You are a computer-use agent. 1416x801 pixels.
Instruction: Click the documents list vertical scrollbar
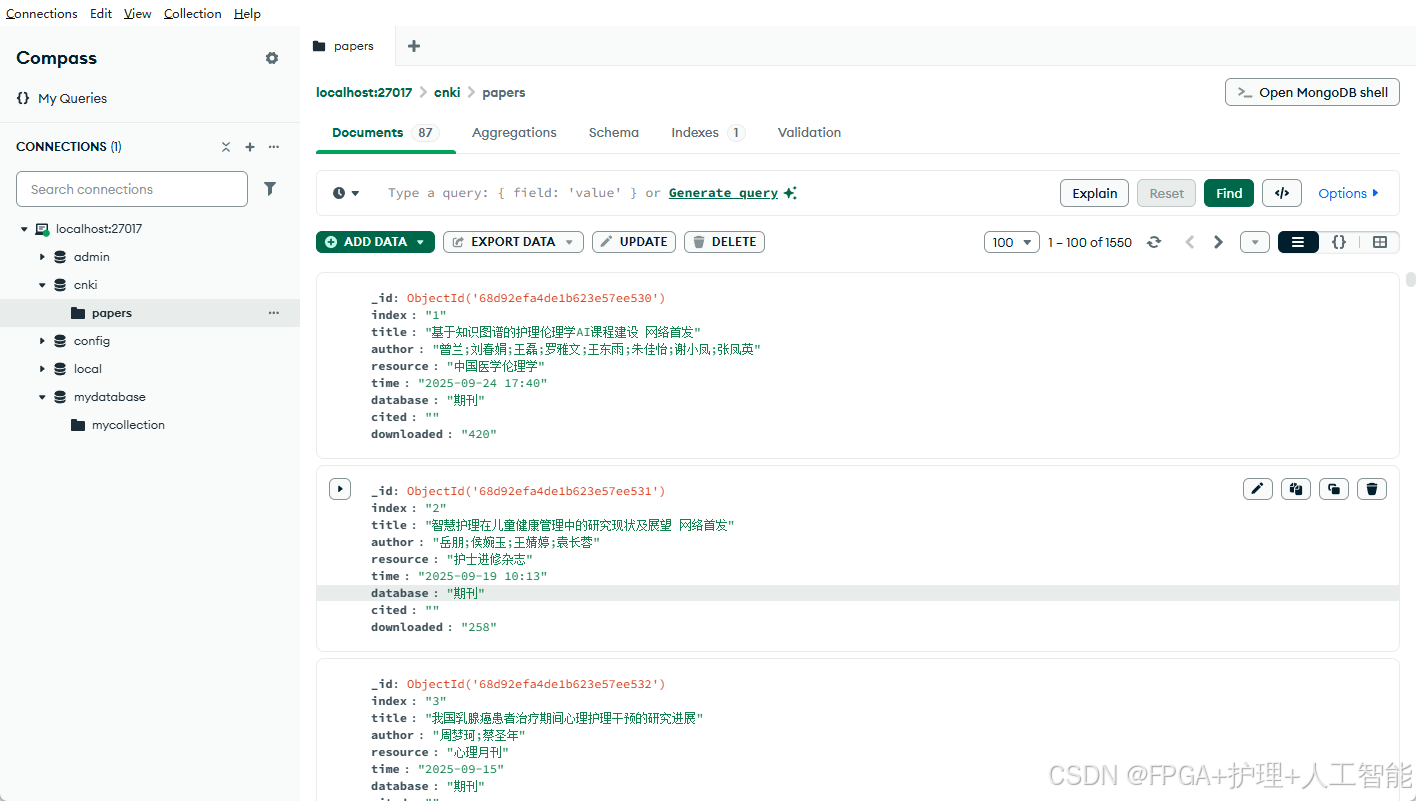point(1411,279)
